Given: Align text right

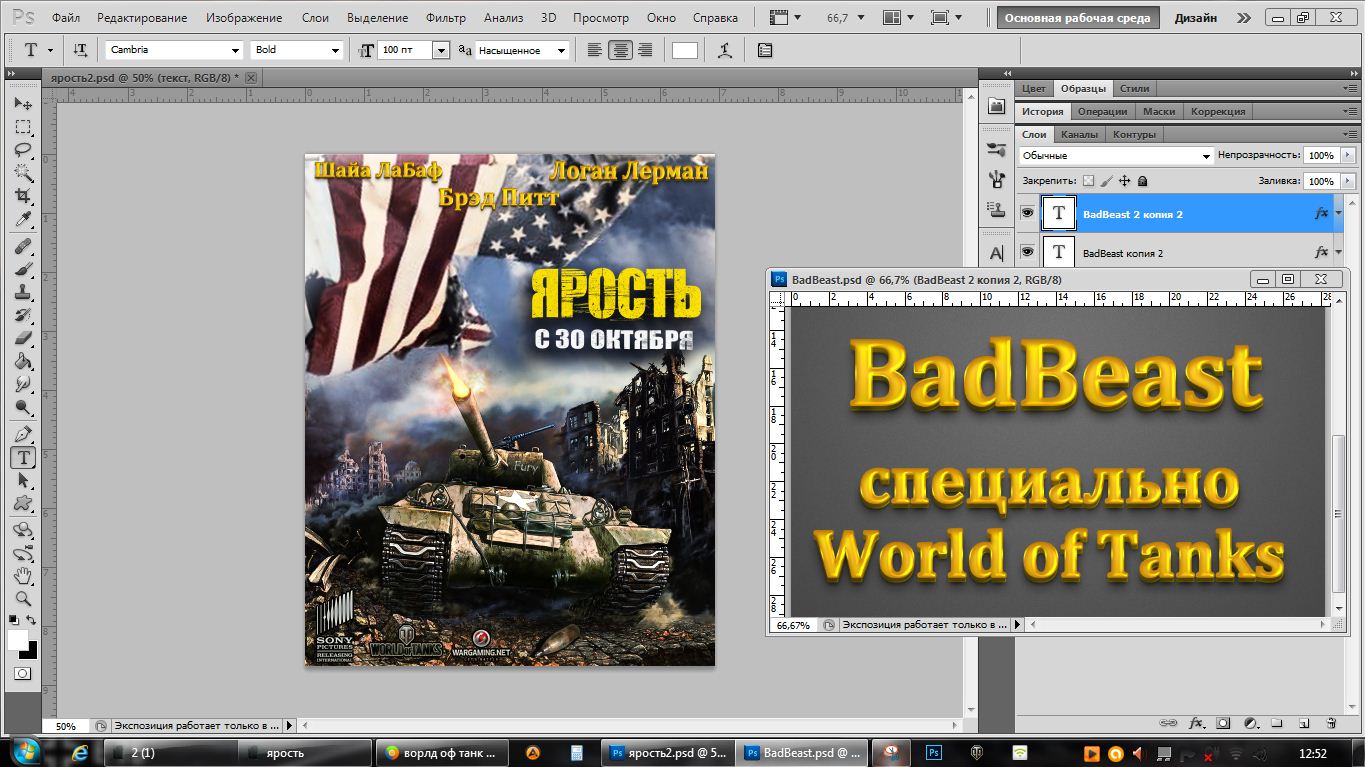Looking at the screenshot, I should click(645, 50).
